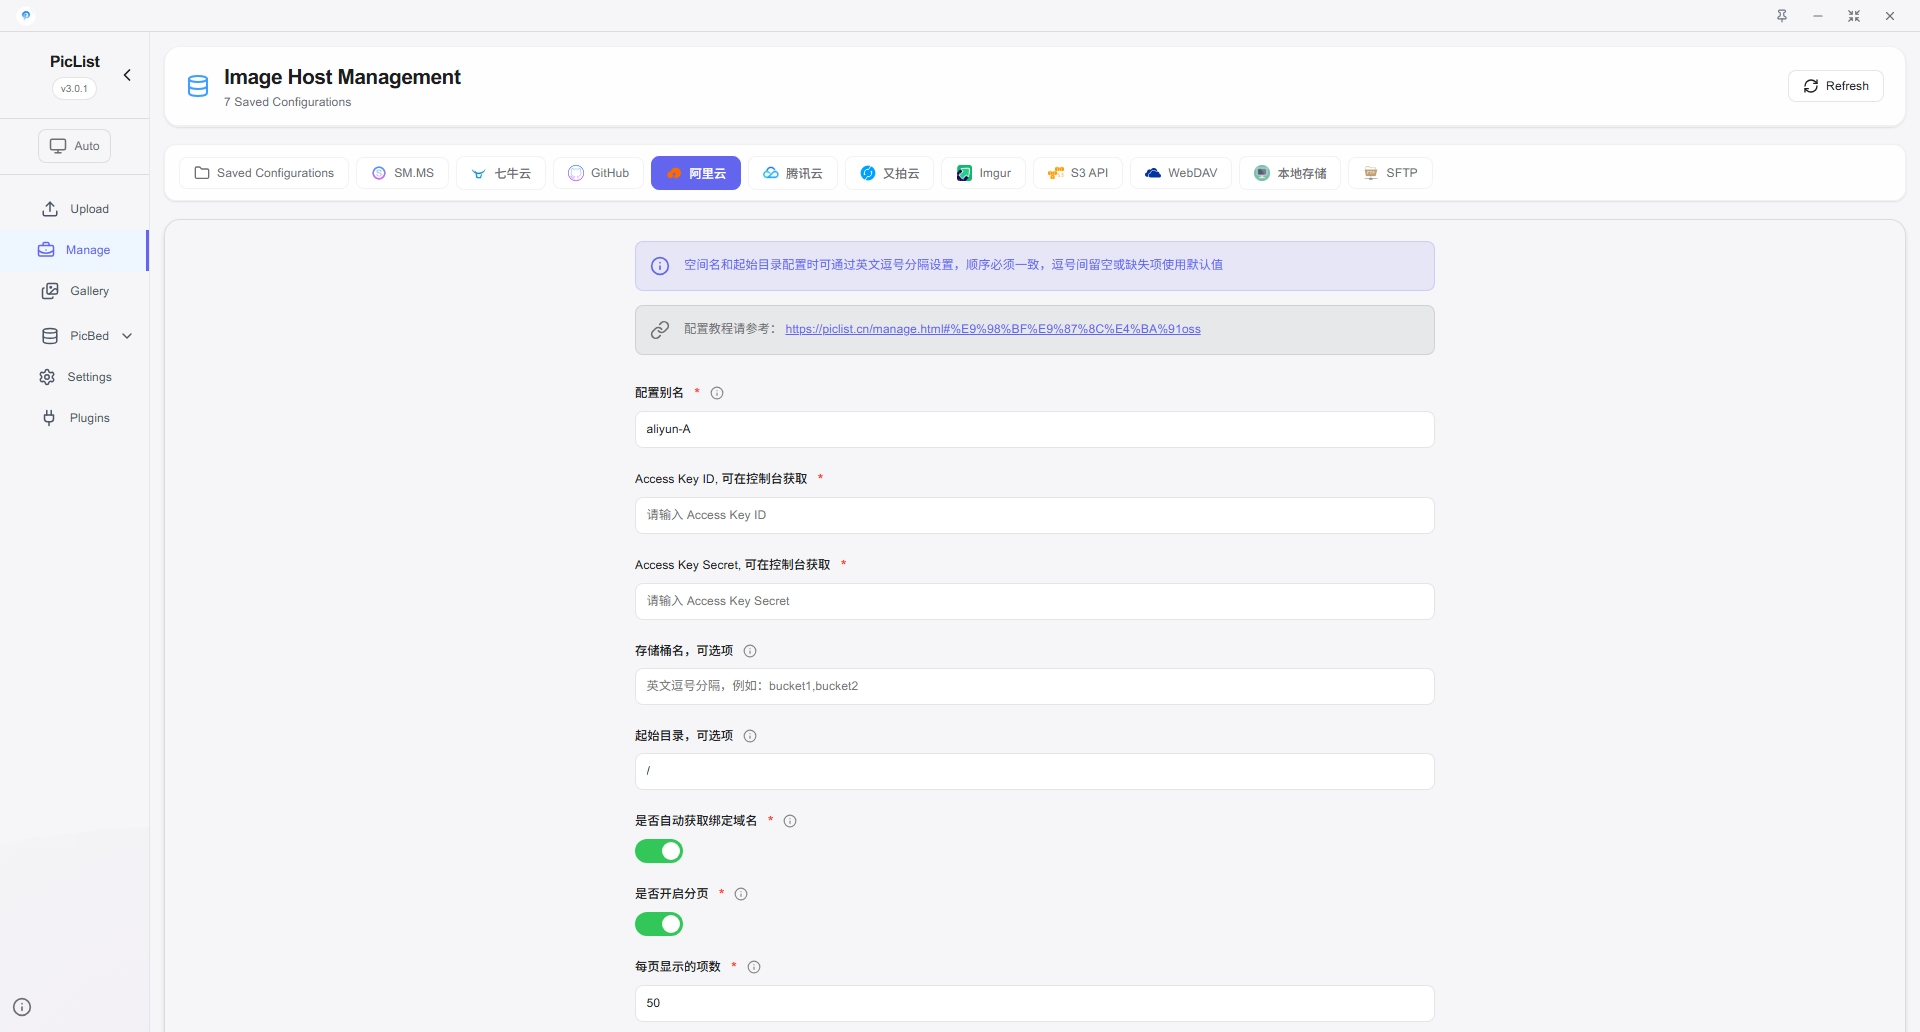Open the Upload page

(75, 209)
